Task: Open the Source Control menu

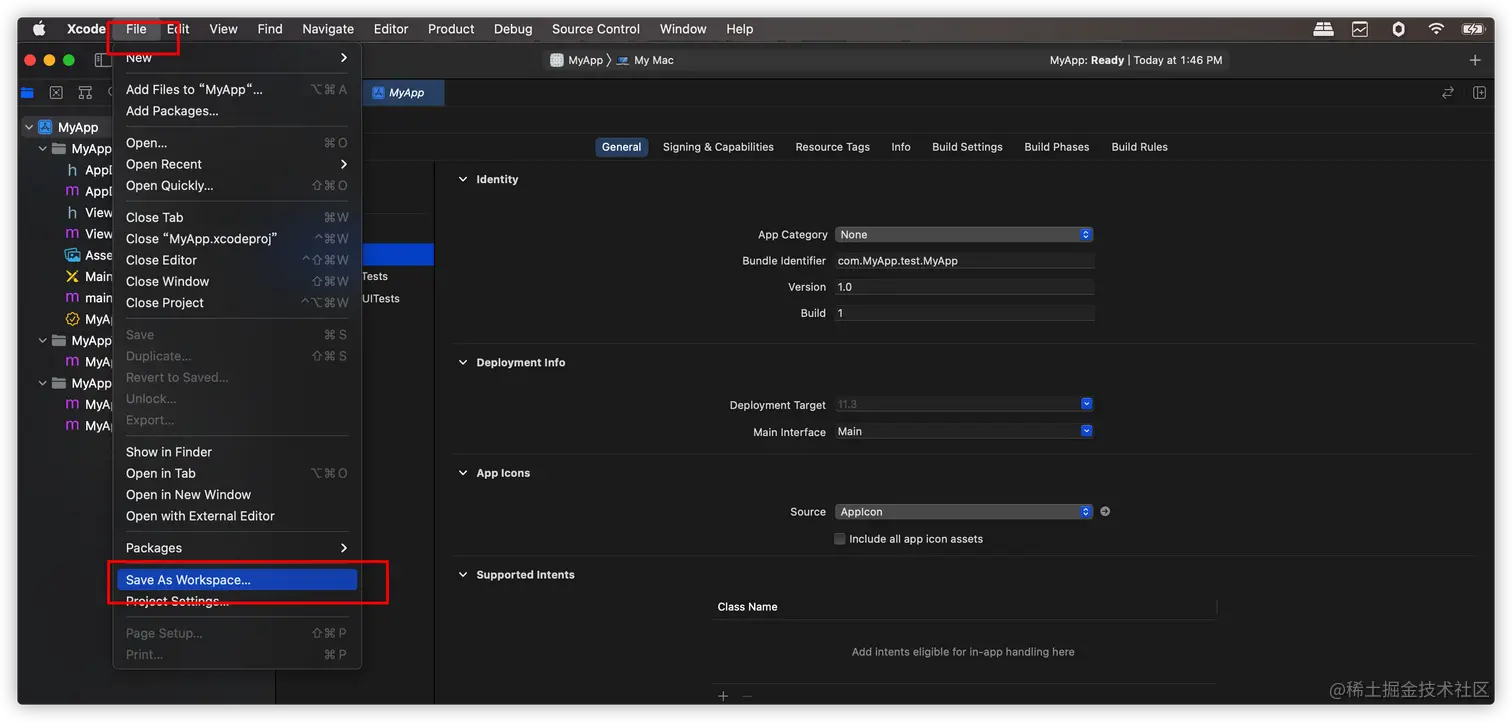Action: 596,29
